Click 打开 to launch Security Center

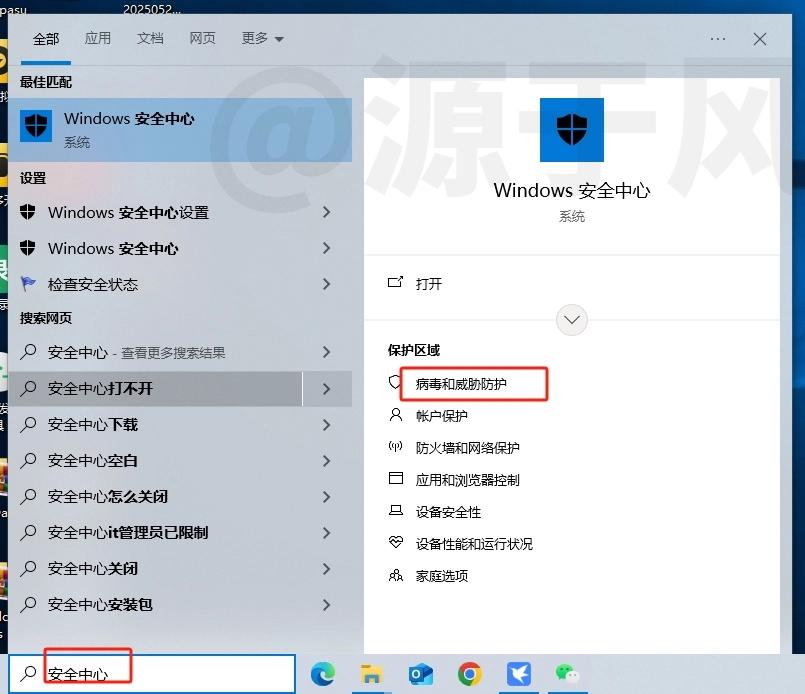(428, 284)
